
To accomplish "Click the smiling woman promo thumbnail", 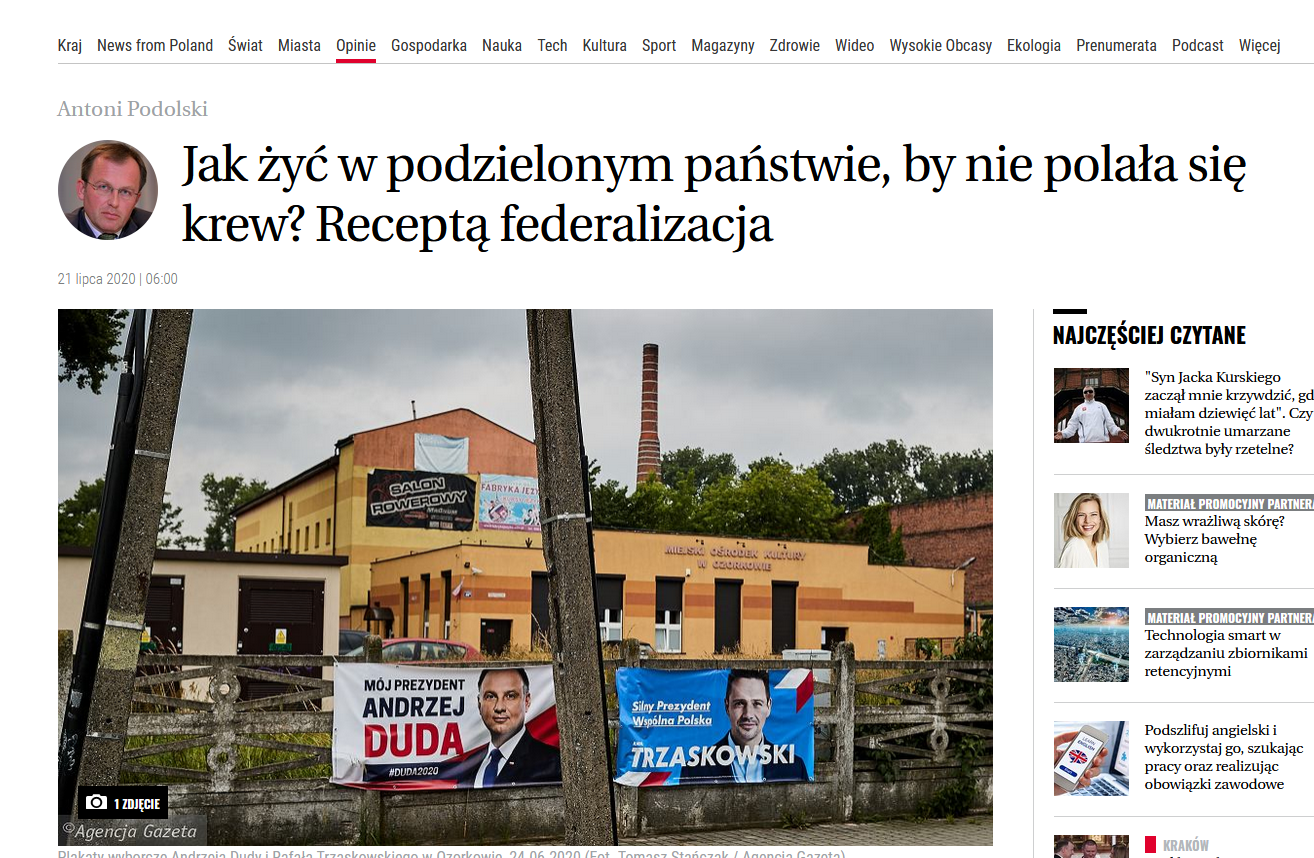I will (x=1091, y=530).
